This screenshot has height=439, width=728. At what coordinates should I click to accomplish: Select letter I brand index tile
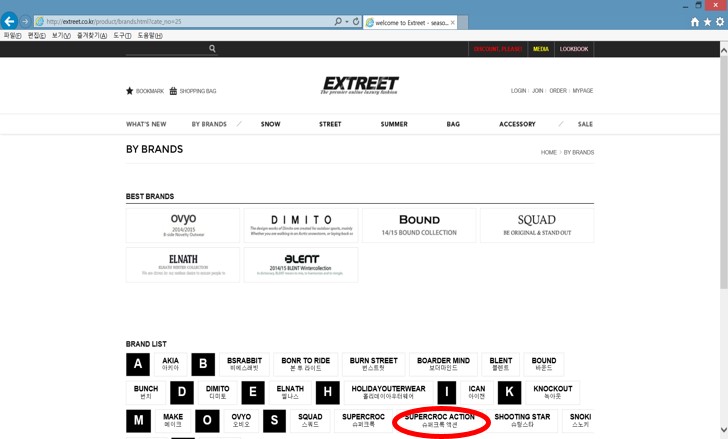pos(447,393)
